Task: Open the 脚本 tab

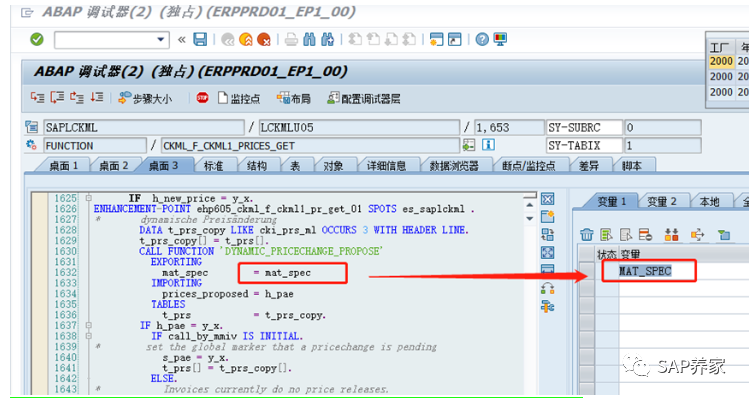Action: (x=631, y=166)
